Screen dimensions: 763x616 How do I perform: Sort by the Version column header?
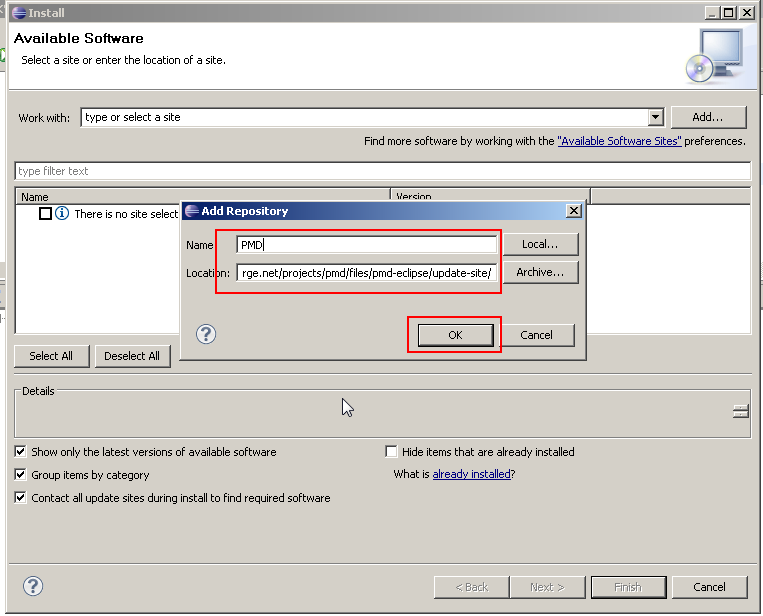pos(490,196)
